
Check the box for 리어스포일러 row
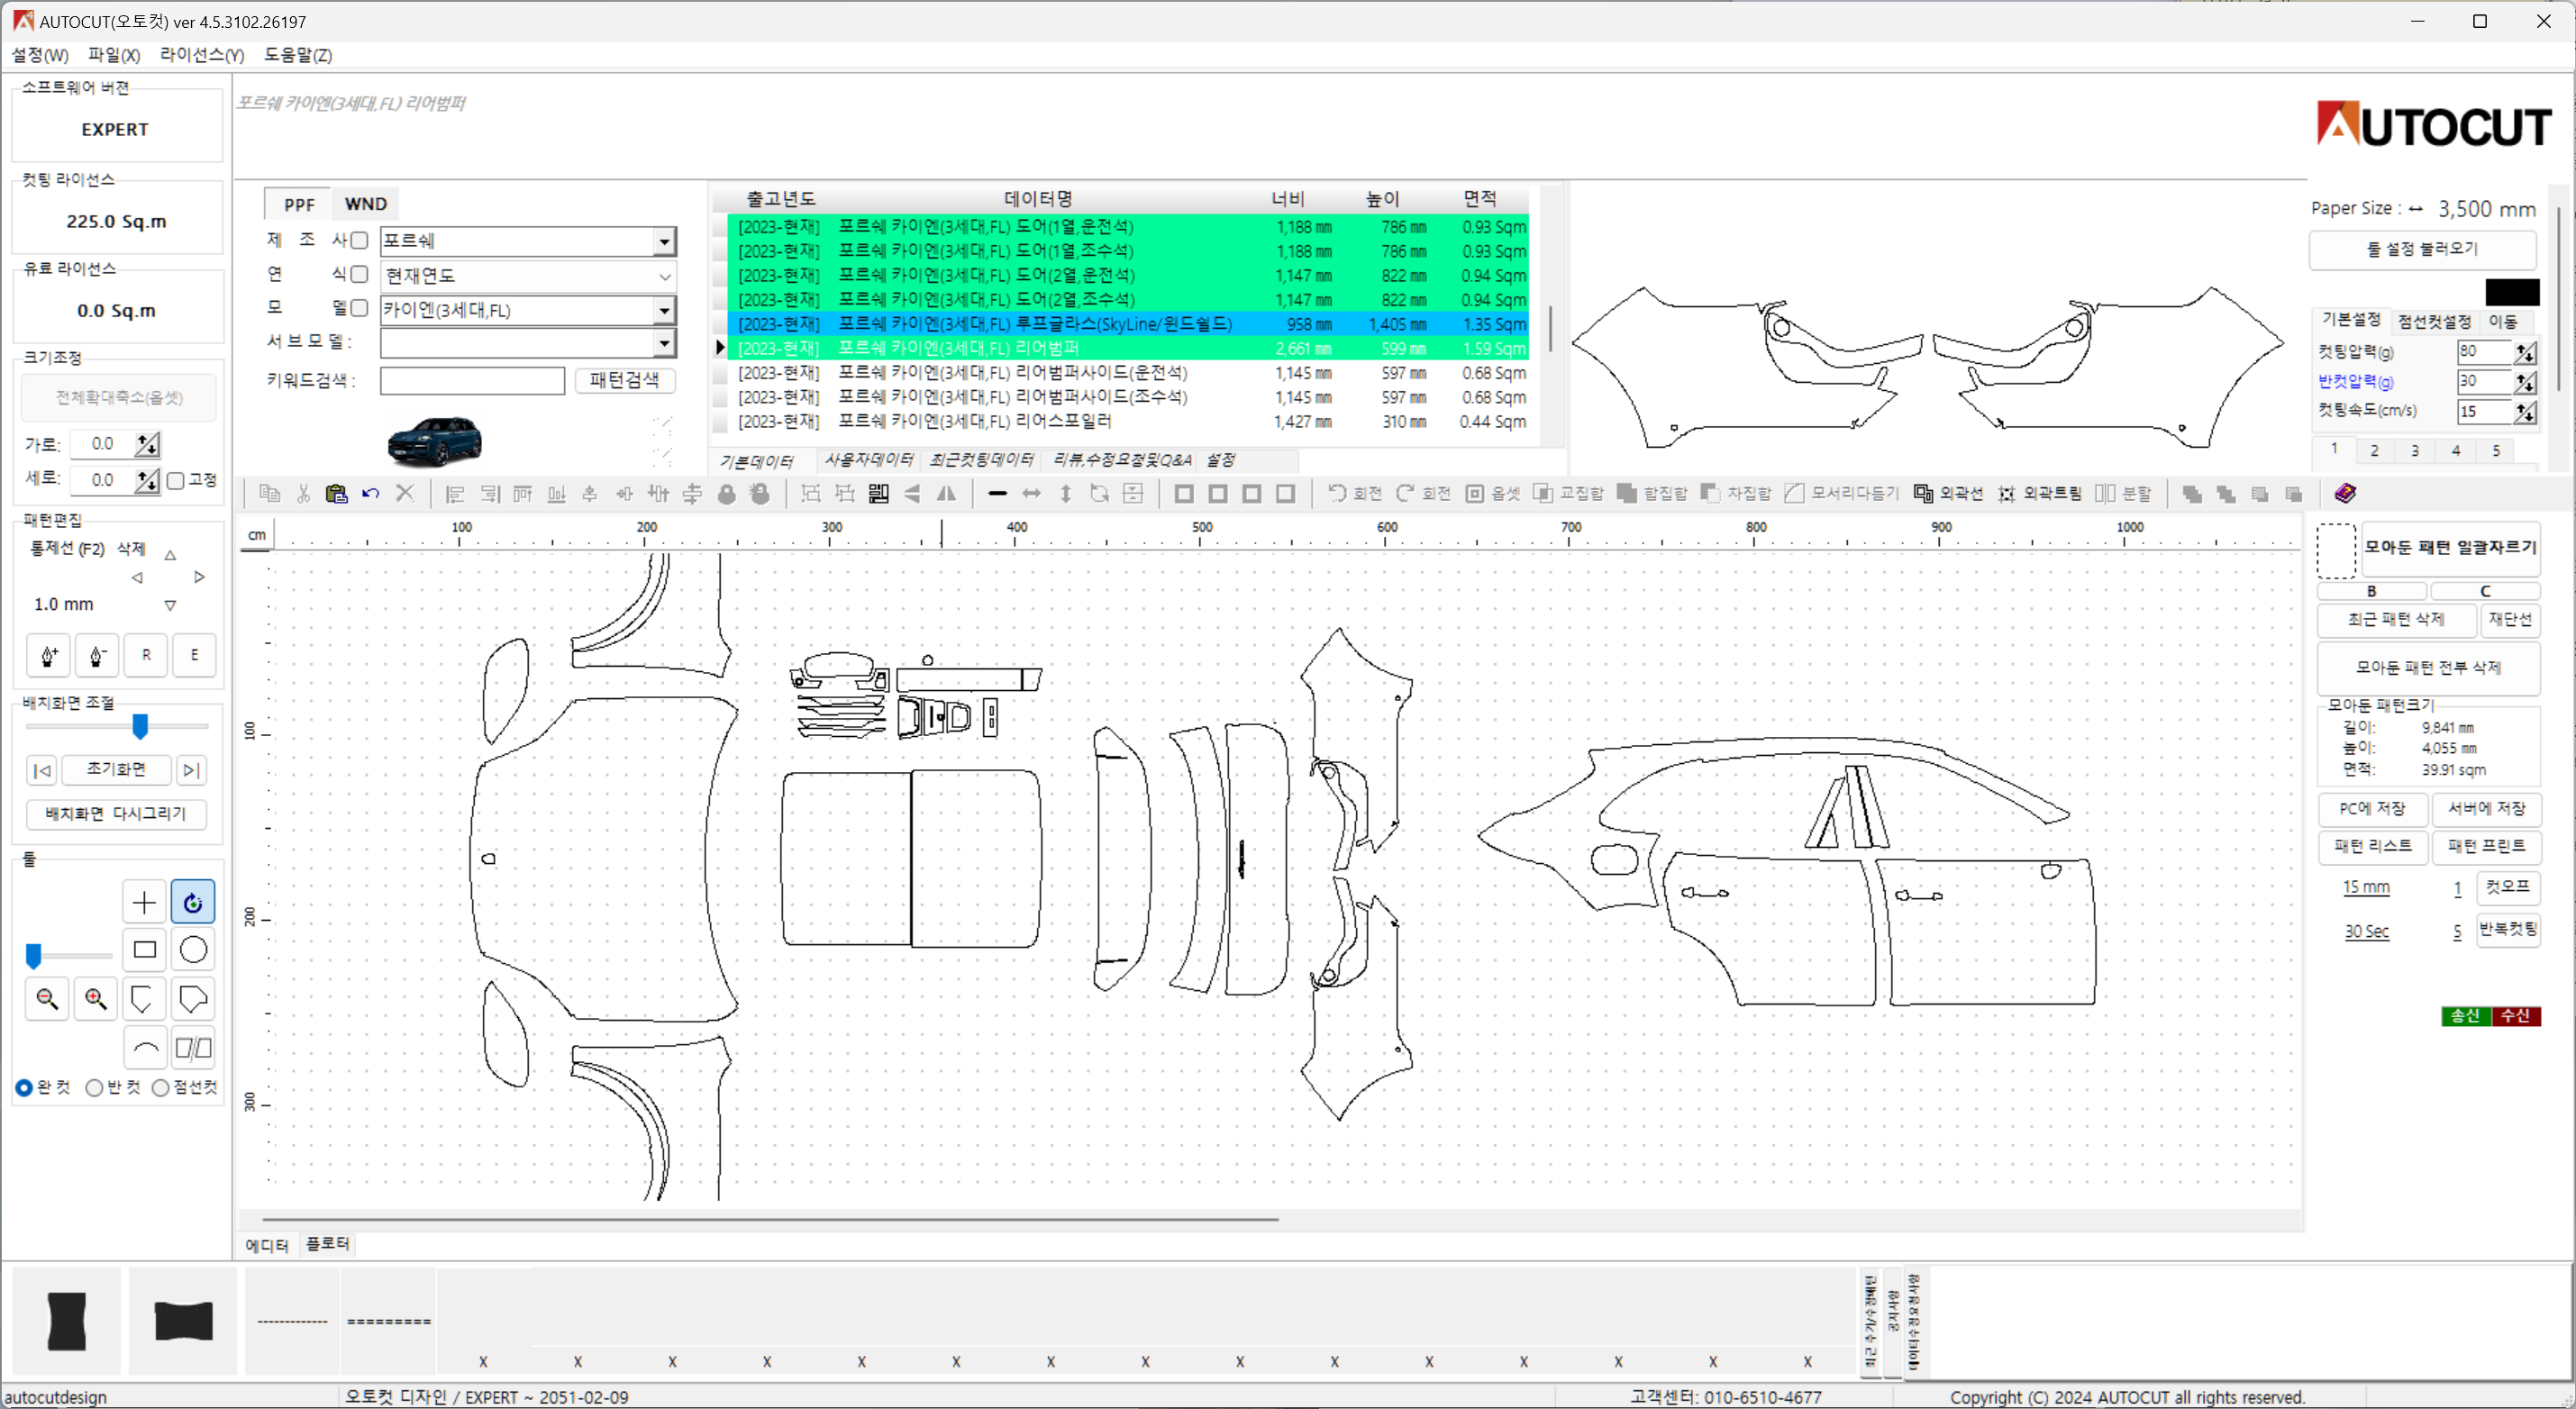click(720, 422)
